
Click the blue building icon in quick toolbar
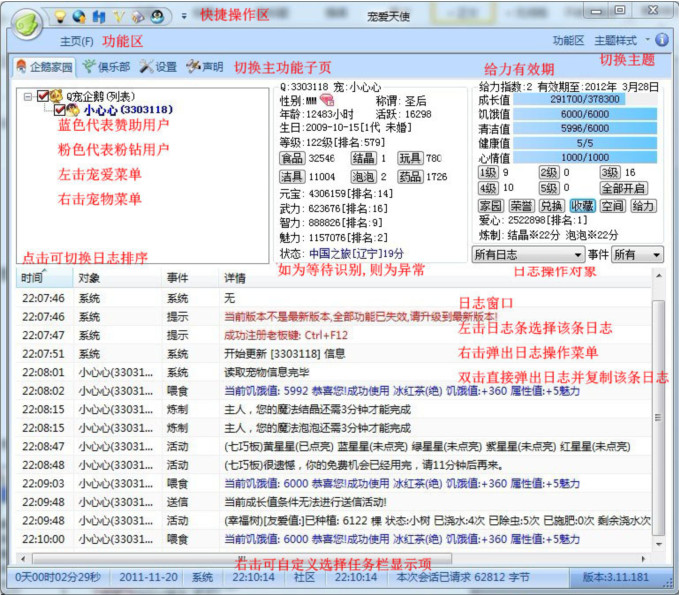point(98,16)
